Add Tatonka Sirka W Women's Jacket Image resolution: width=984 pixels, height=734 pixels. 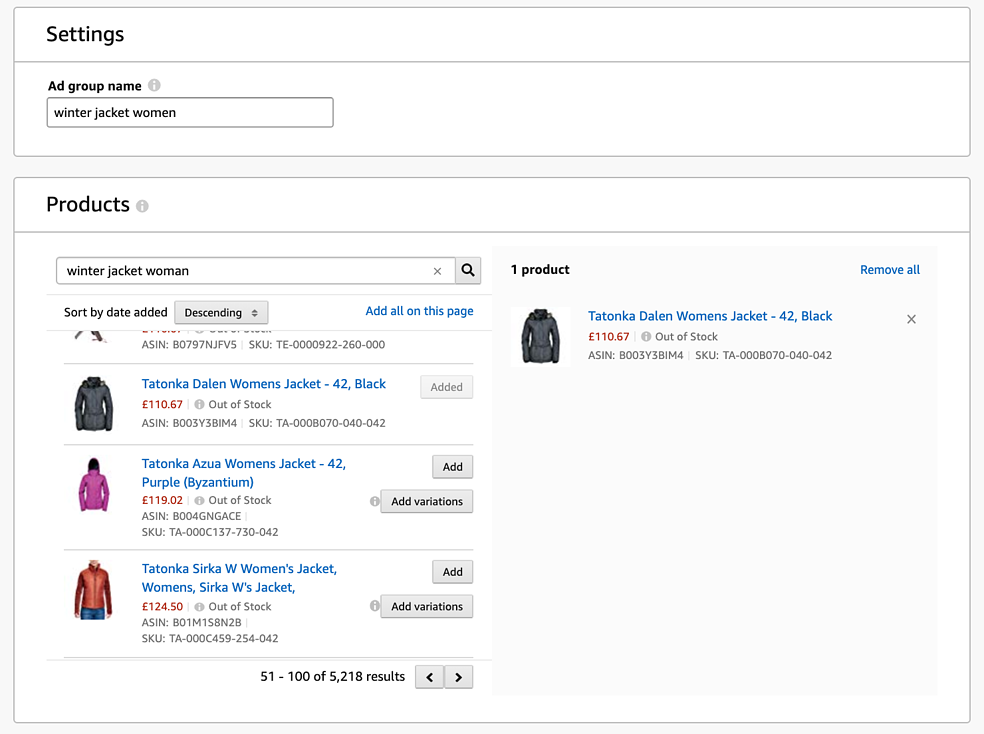pyautogui.click(x=452, y=572)
